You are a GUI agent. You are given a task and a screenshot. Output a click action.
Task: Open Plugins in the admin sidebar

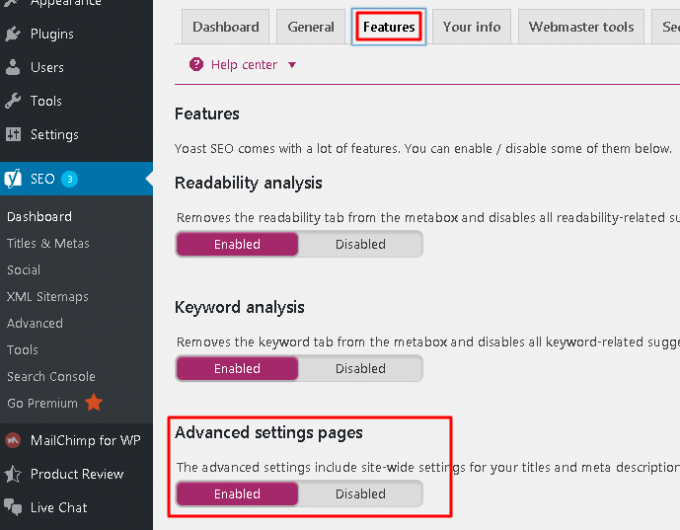[x=76, y=34]
